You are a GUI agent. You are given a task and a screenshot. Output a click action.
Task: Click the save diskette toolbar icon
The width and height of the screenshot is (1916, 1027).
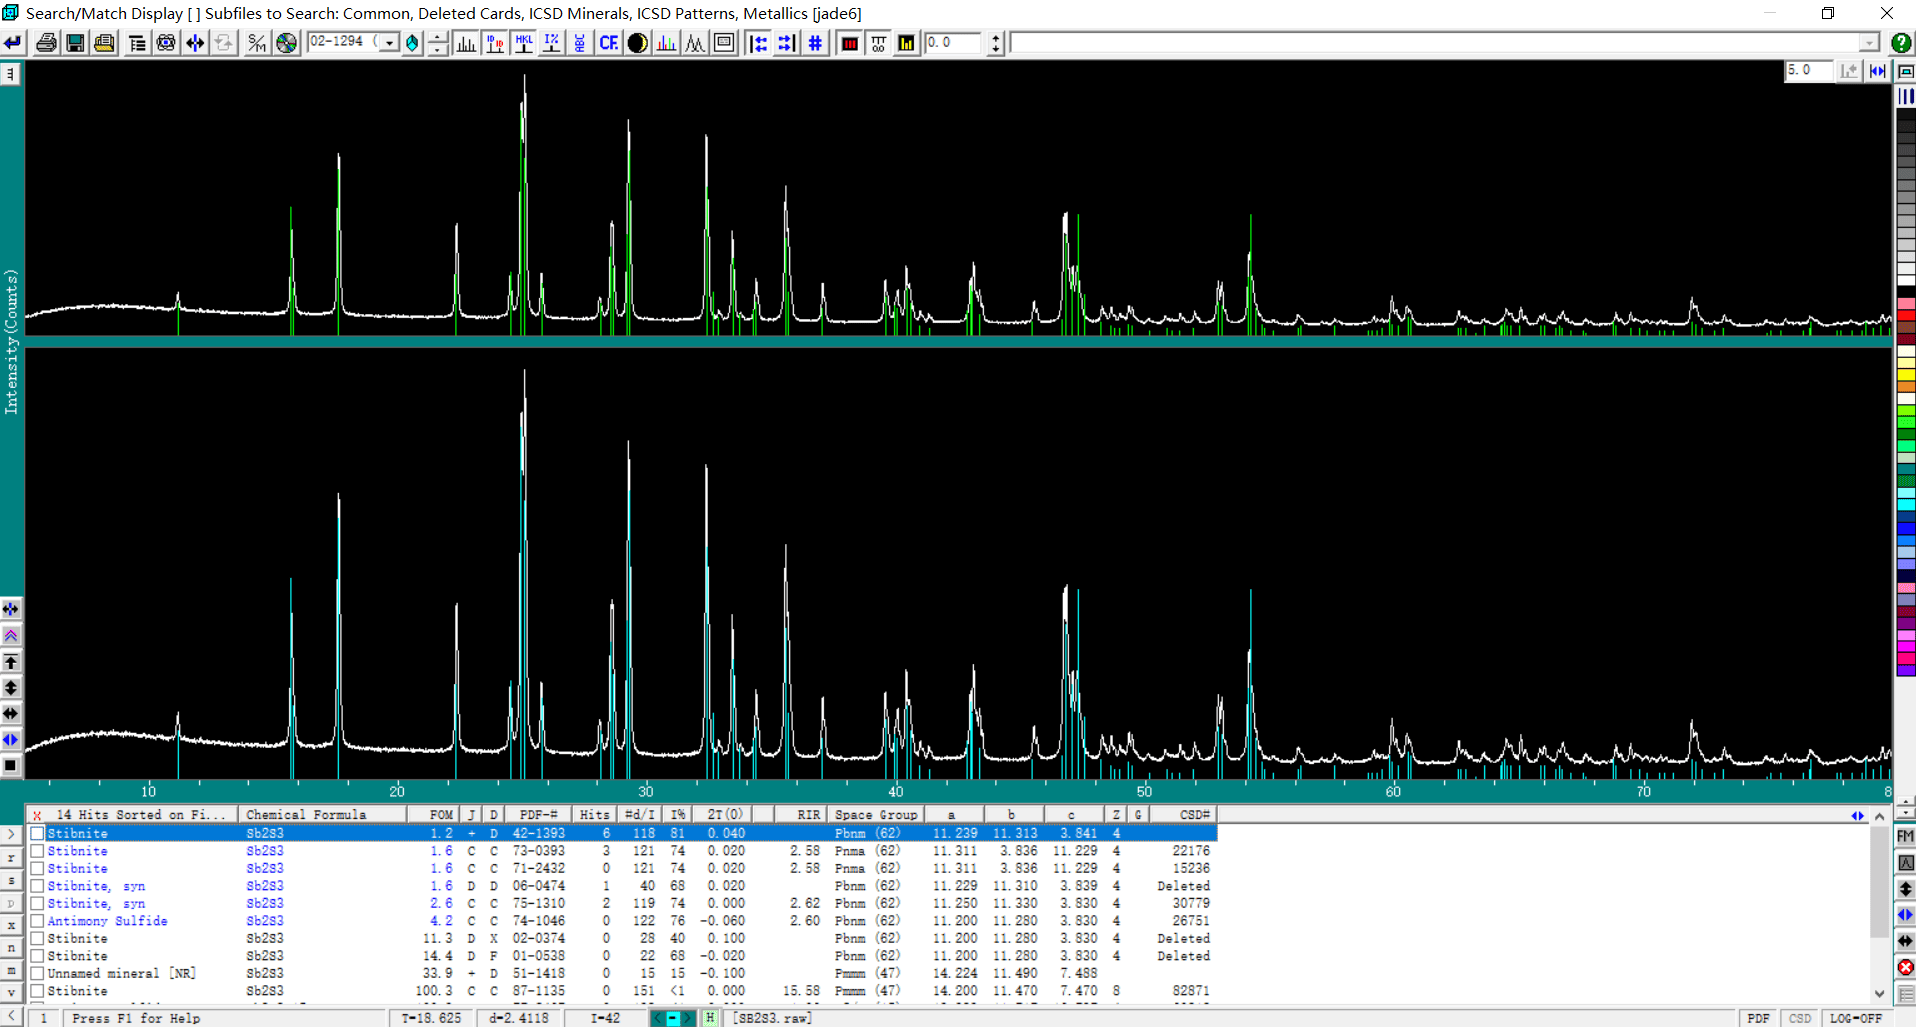(75, 43)
